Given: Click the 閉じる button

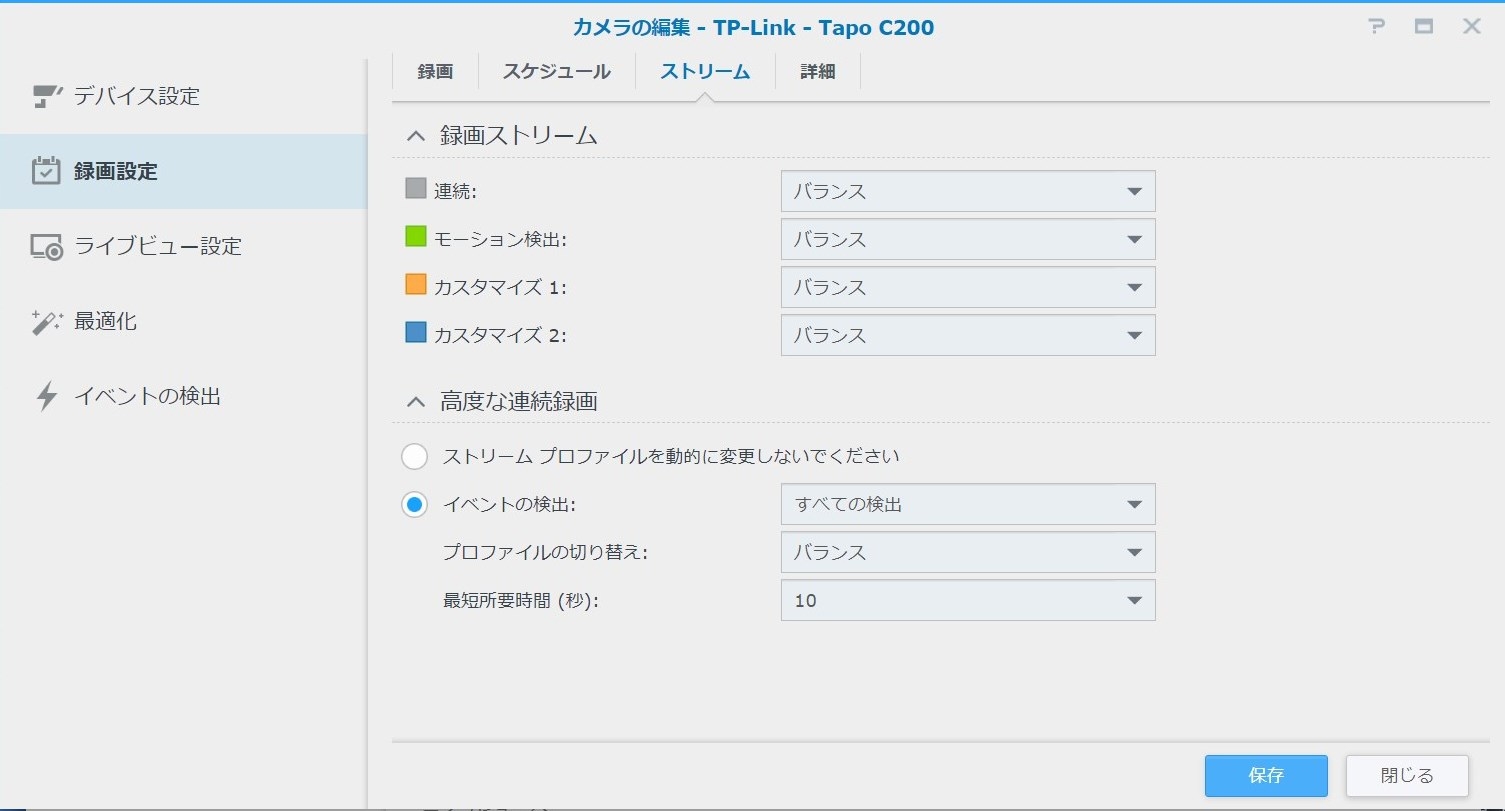Looking at the screenshot, I should pos(1406,776).
